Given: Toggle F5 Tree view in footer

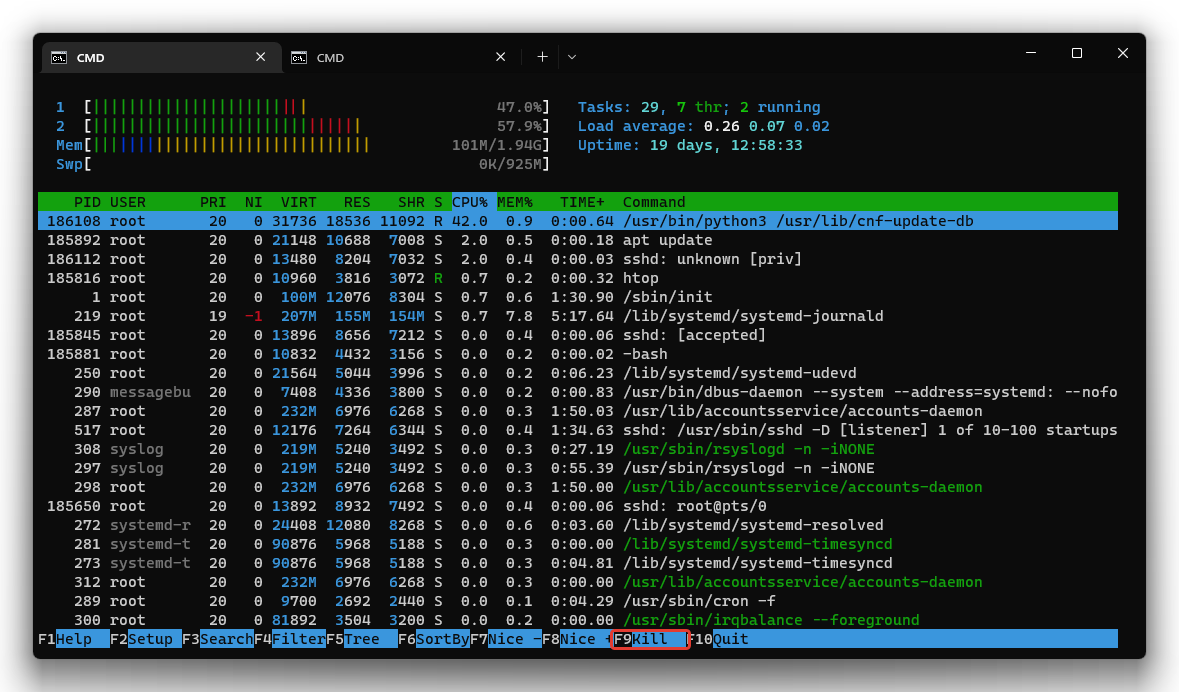Looking at the screenshot, I should [362, 639].
